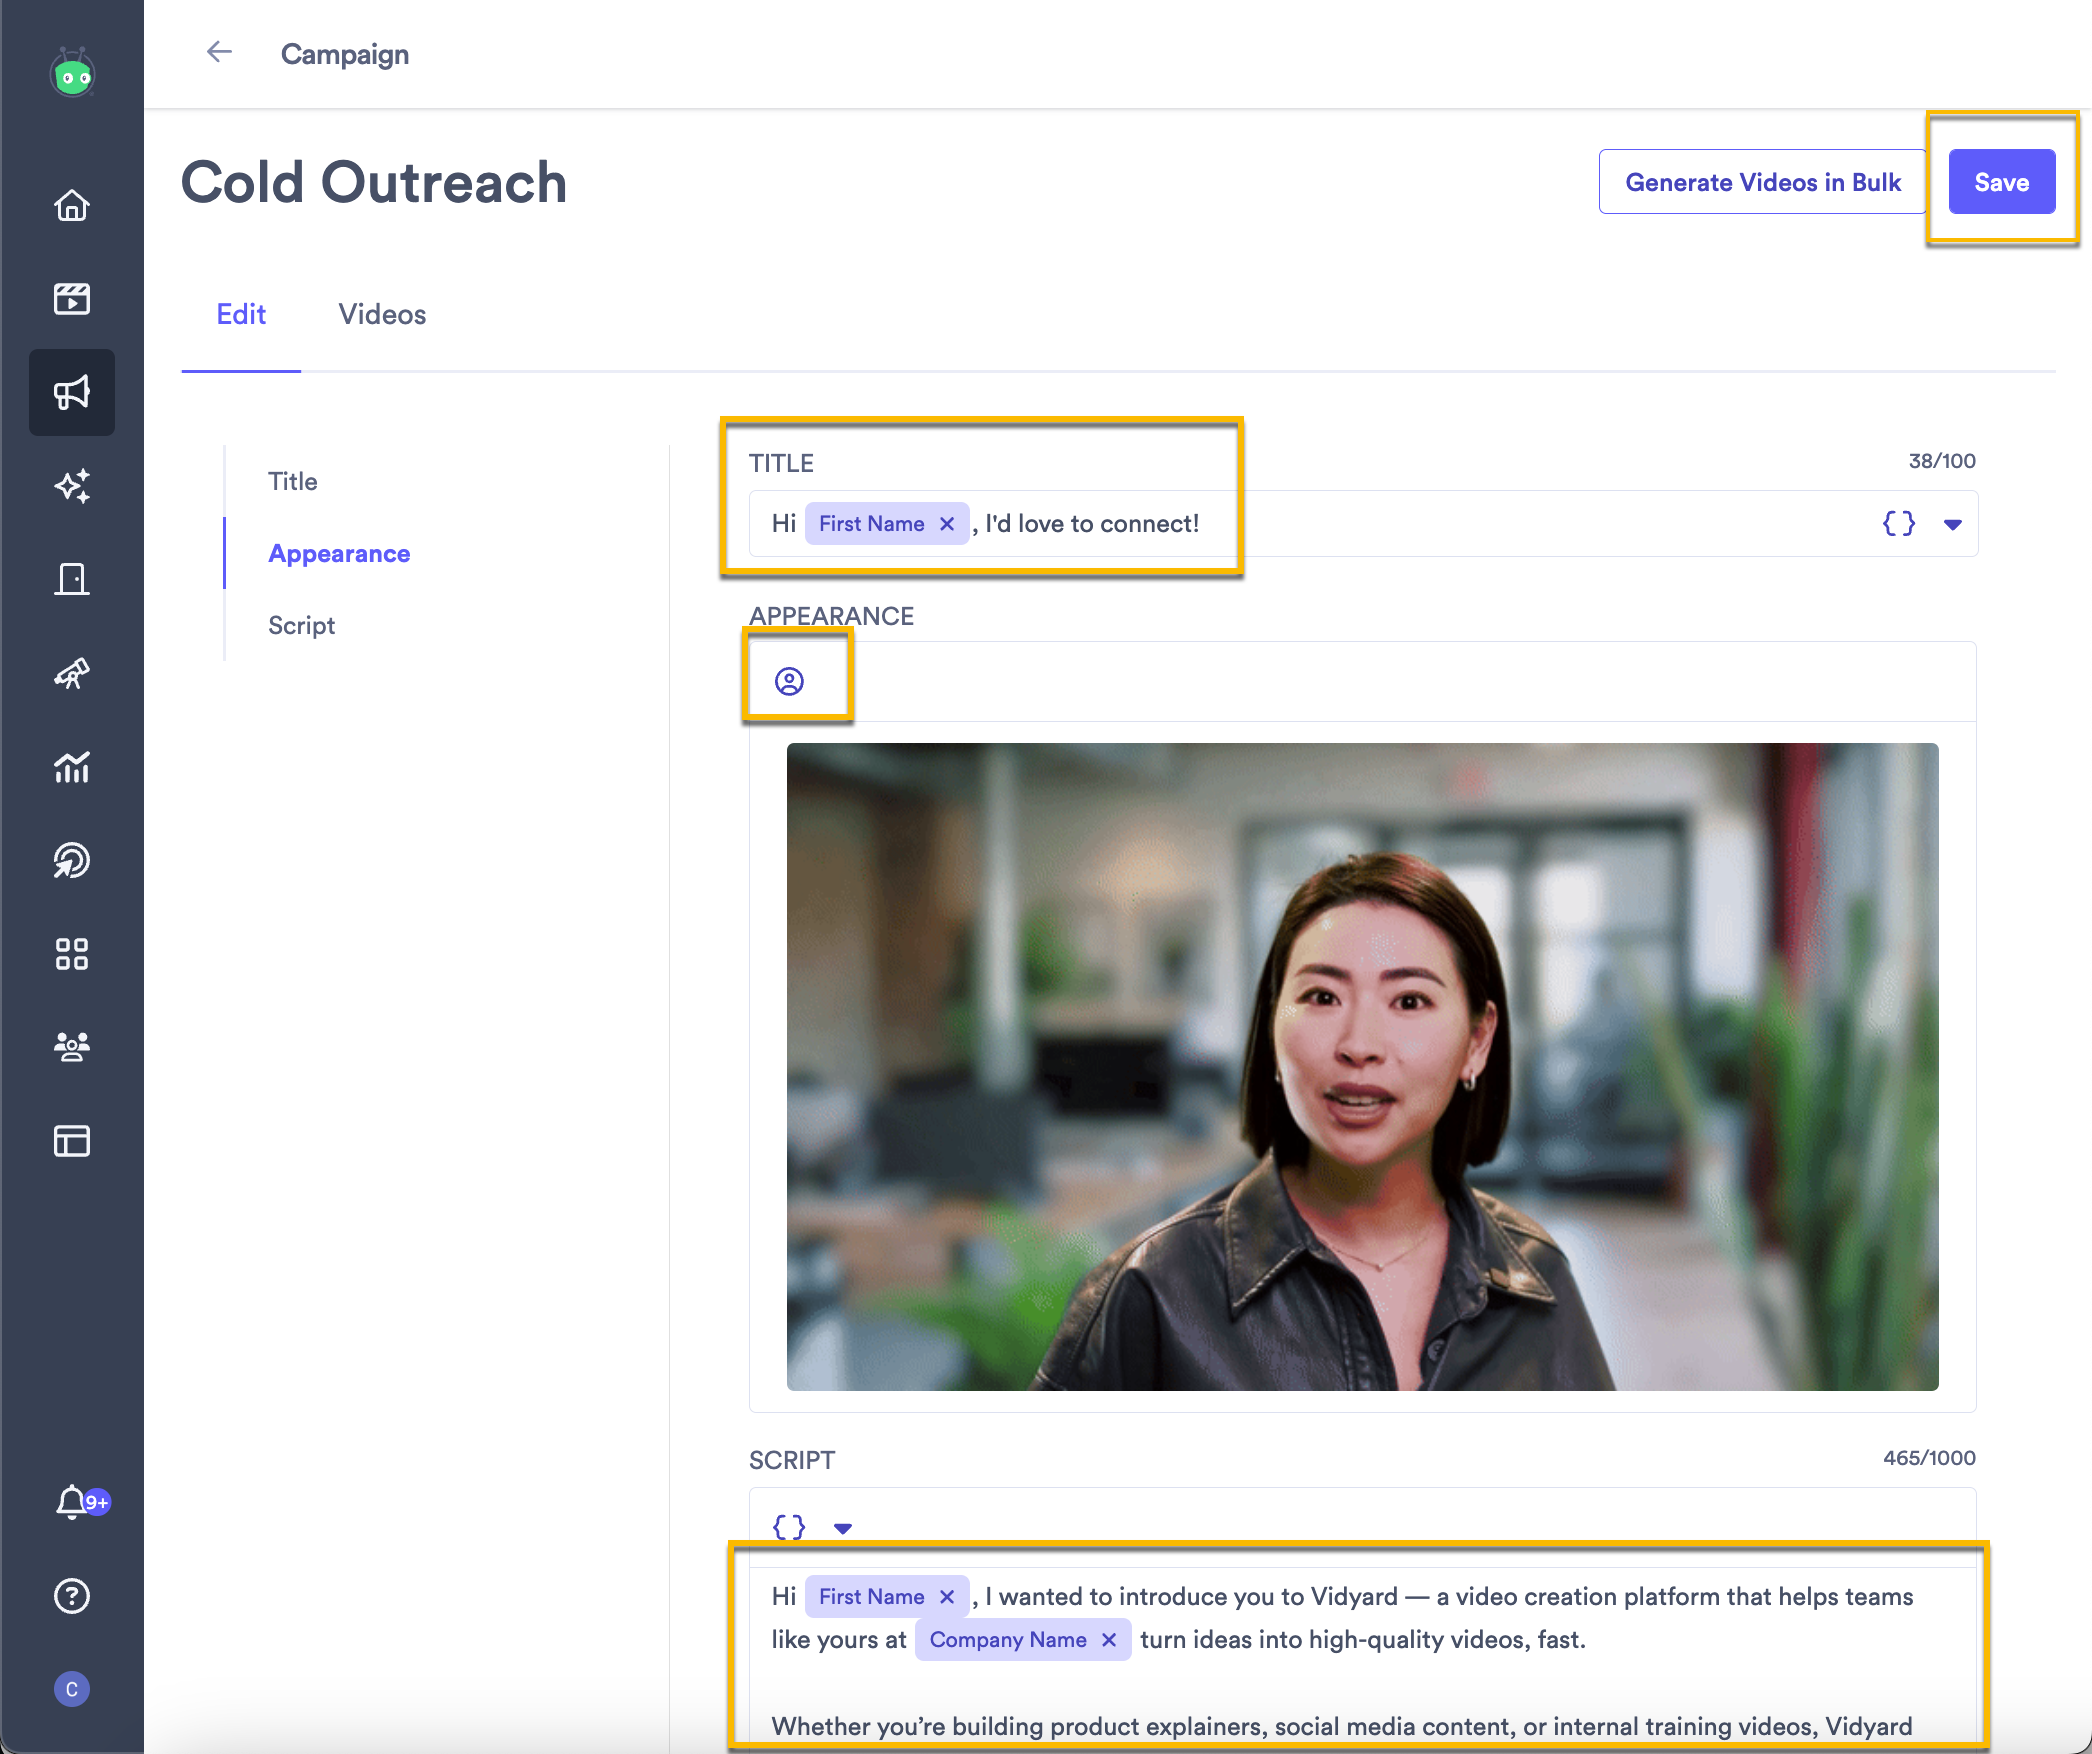Open the four-squares integrations icon
This screenshot has height=1754, width=2092.
pos(72,954)
